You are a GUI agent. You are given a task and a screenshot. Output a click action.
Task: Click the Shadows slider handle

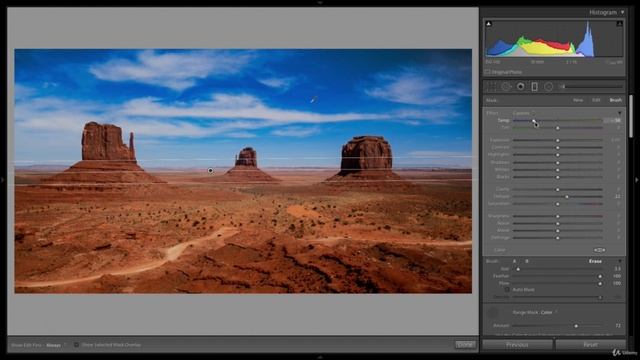(x=558, y=162)
